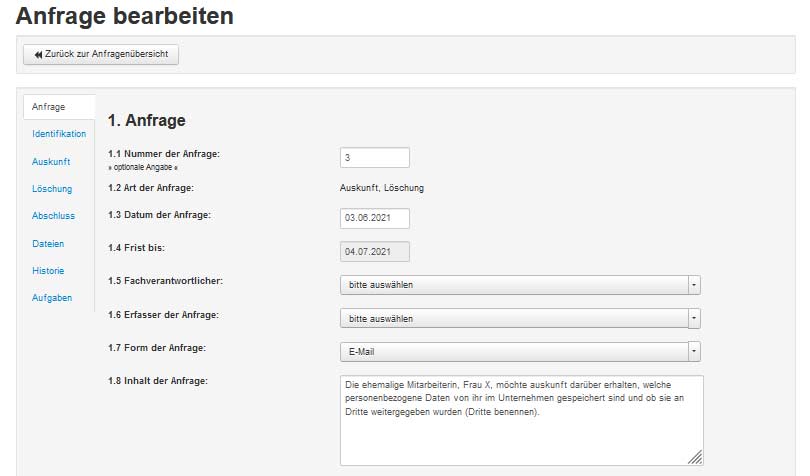Open the Dateien tab
The width and height of the screenshot is (810, 476).
tap(48, 243)
